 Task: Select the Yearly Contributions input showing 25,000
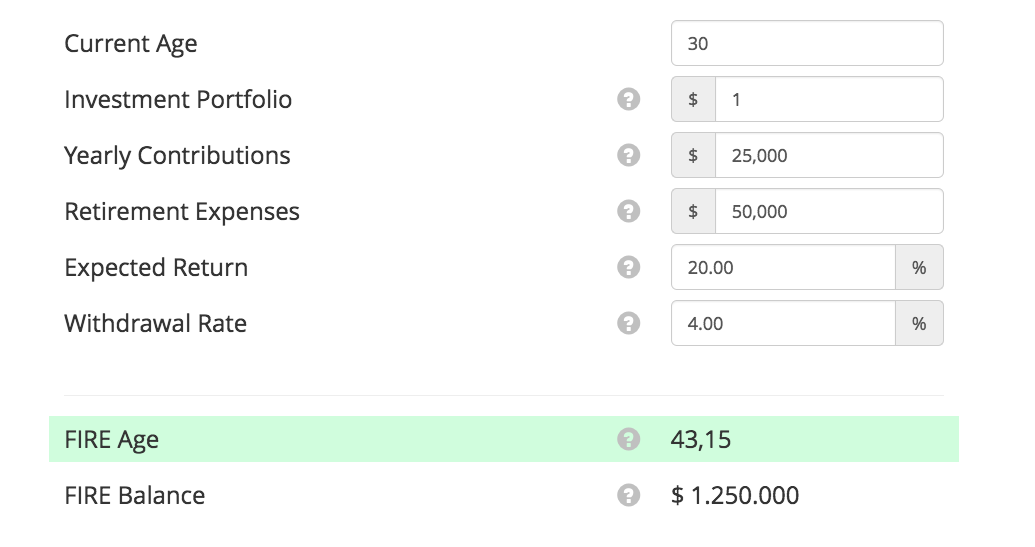pyautogui.click(x=828, y=155)
